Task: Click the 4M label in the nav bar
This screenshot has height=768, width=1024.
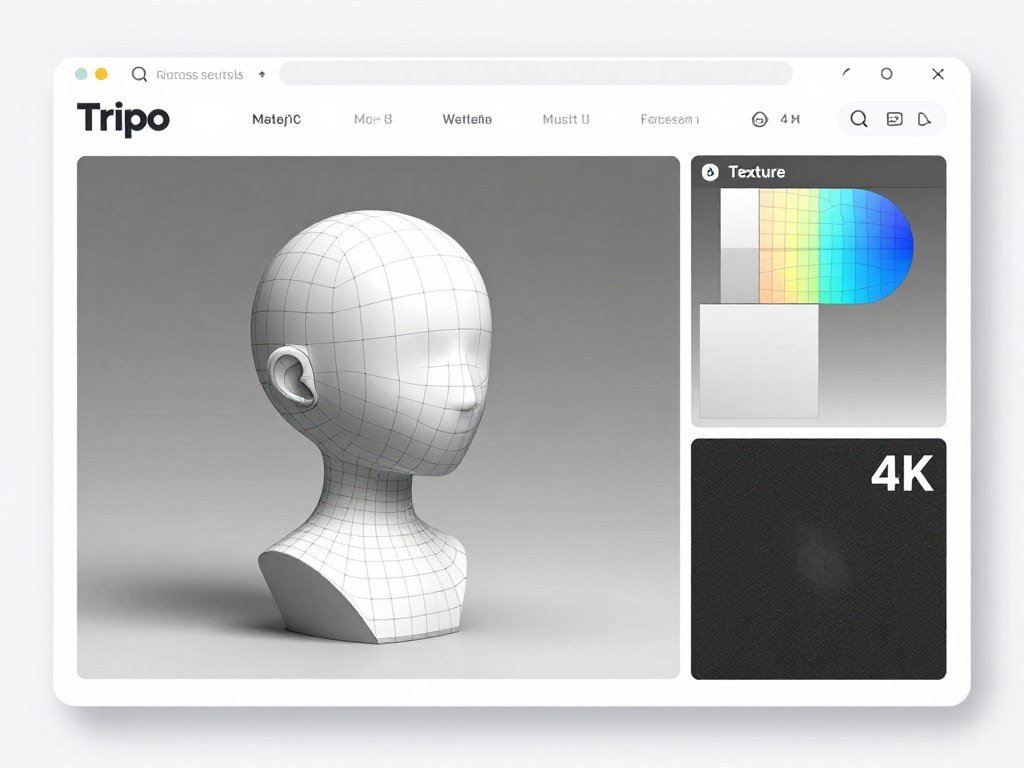Action: (x=790, y=119)
